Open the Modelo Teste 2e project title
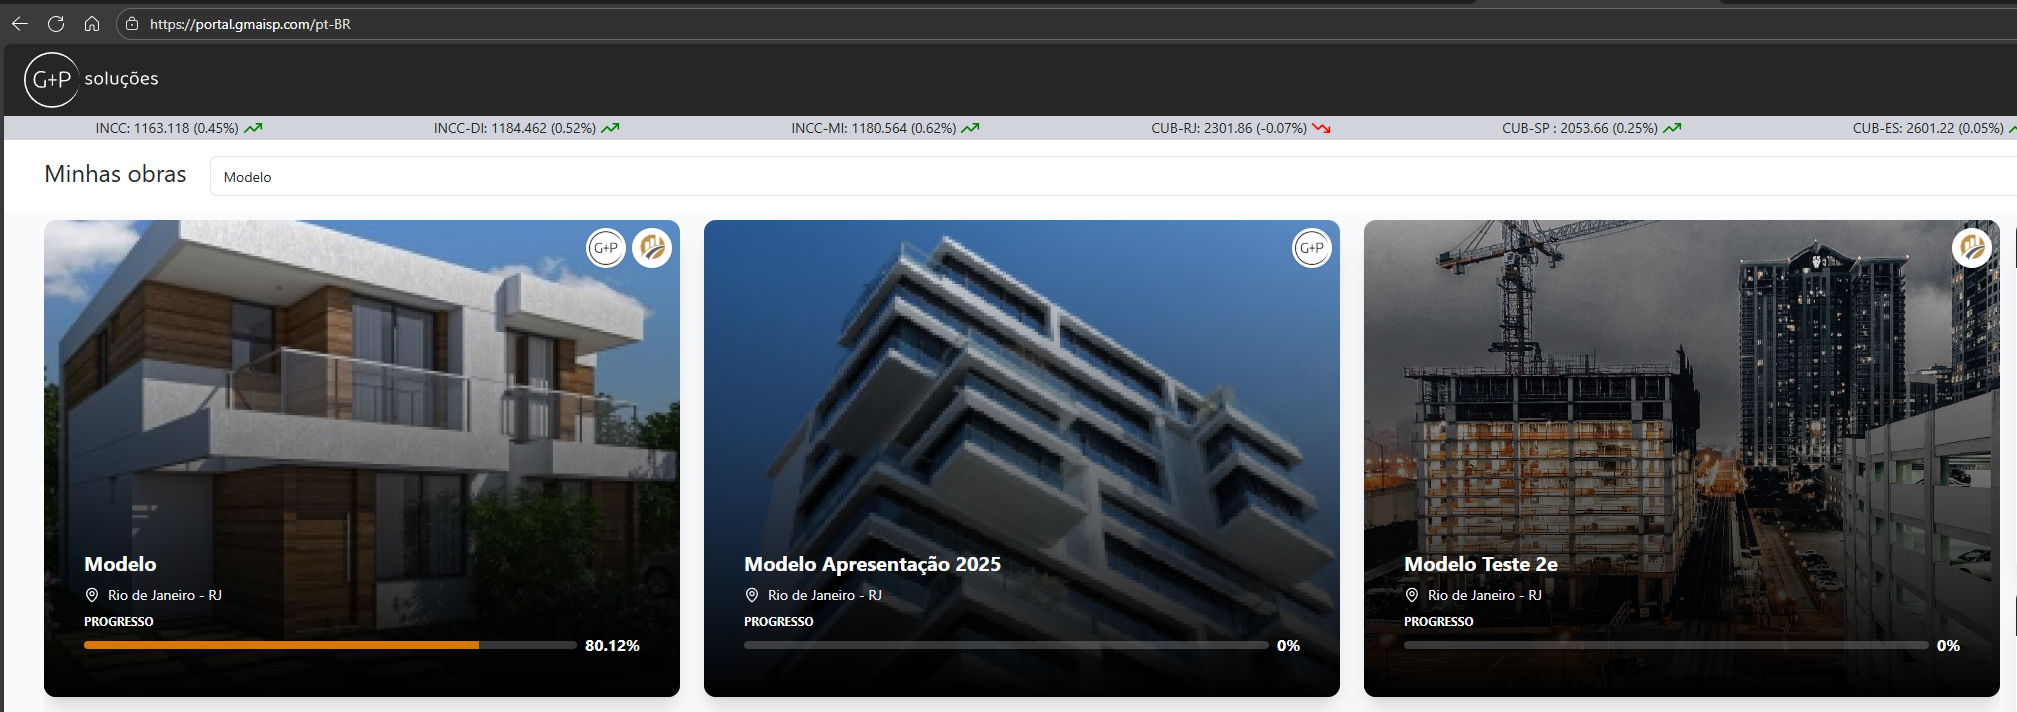Screen dimensions: 2017x712 [x=1480, y=564]
